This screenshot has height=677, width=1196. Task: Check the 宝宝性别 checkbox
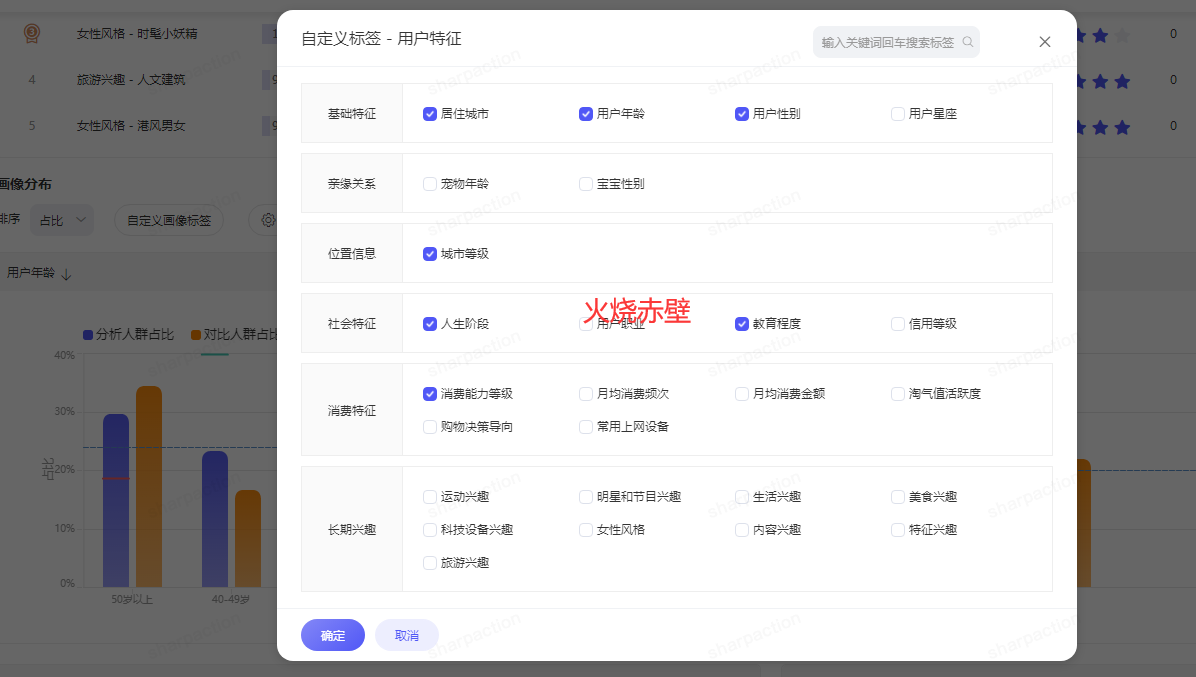coord(586,184)
